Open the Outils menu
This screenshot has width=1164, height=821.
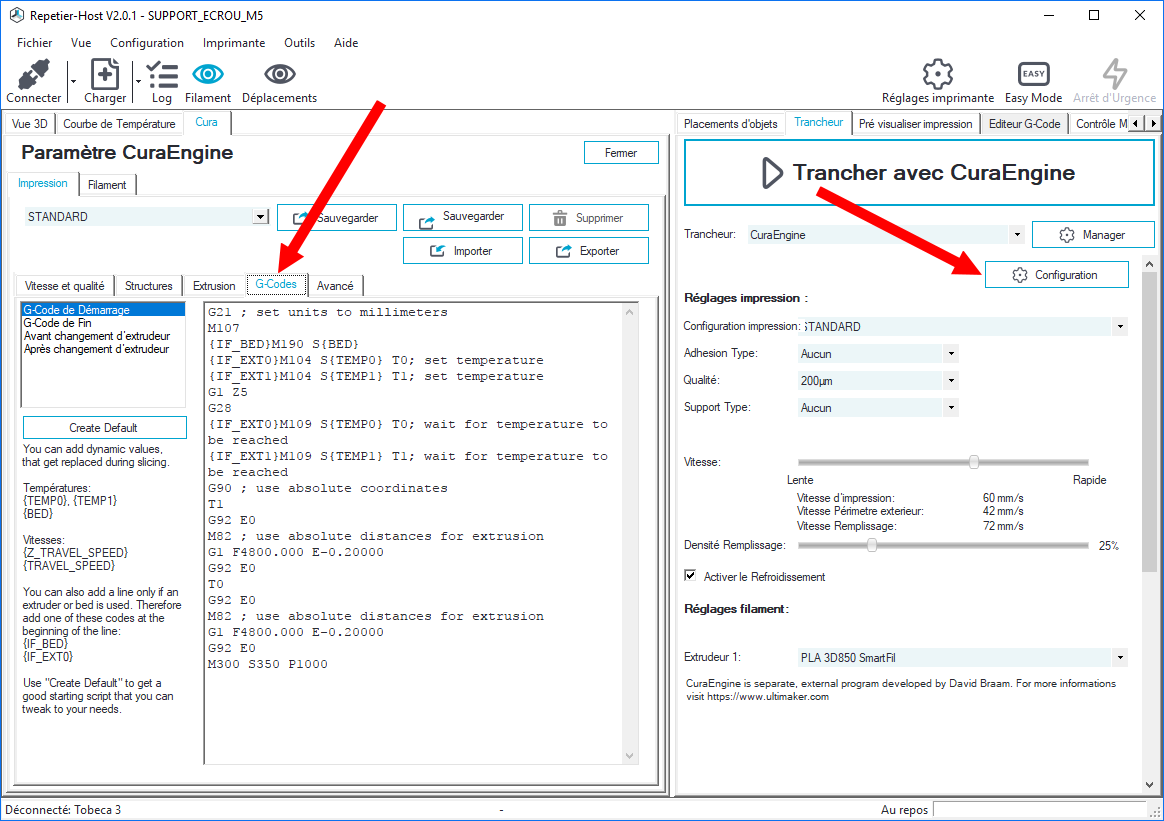(299, 43)
